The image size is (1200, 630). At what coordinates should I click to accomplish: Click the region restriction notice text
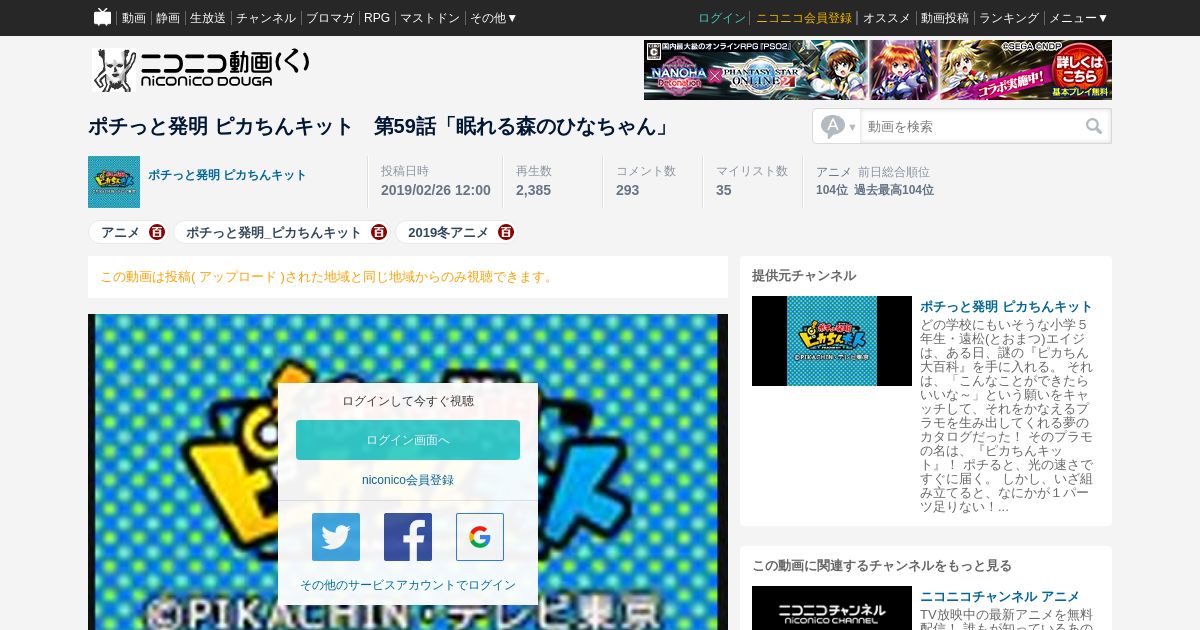[x=328, y=277]
